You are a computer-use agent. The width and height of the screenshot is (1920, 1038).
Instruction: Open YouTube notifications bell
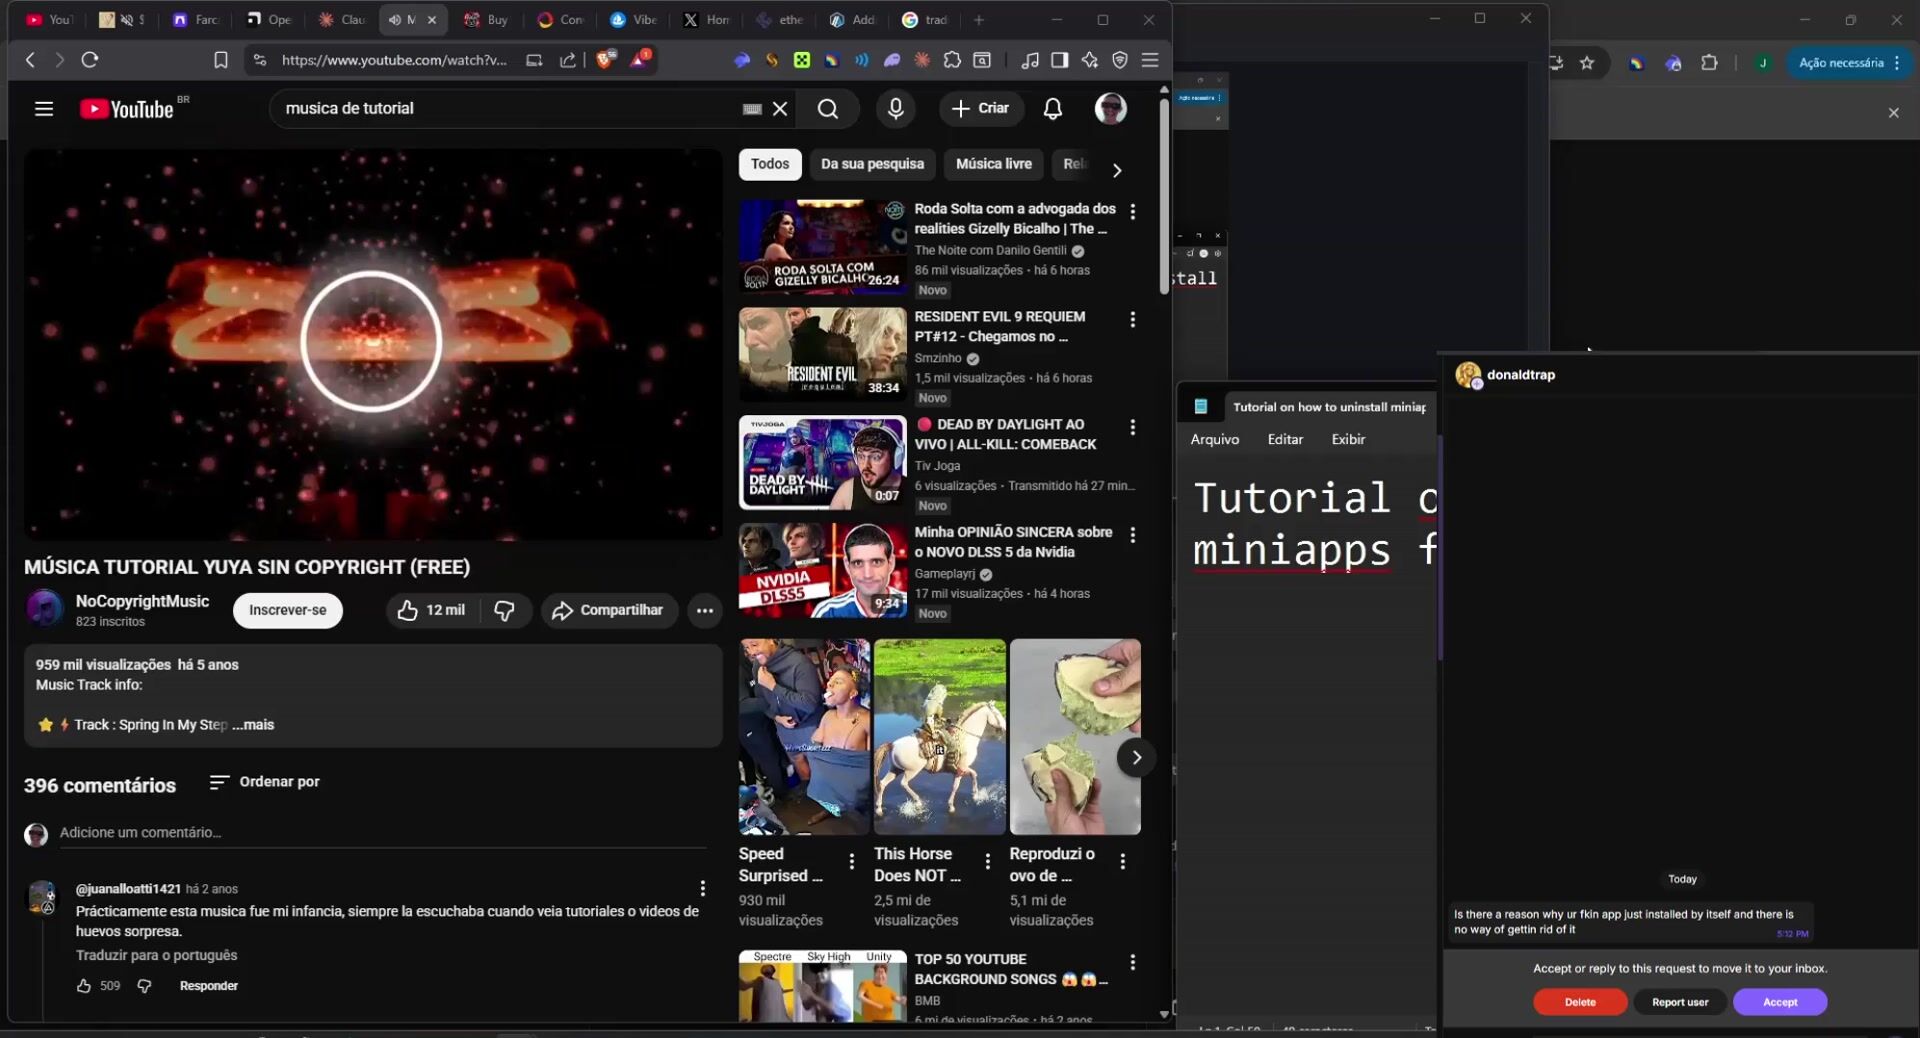pyautogui.click(x=1052, y=109)
